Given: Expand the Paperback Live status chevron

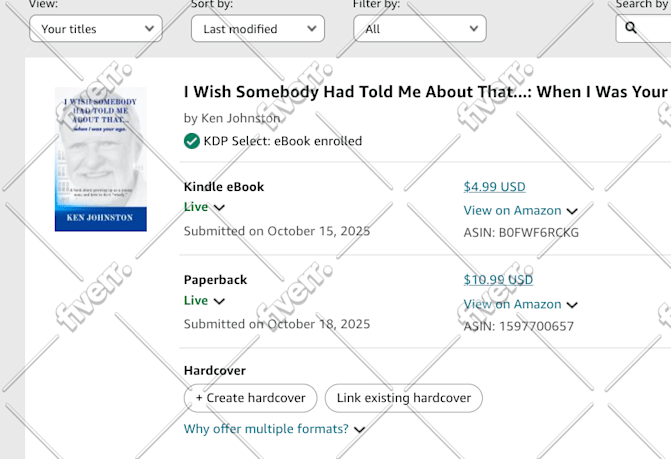Looking at the screenshot, I should coord(220,301).
